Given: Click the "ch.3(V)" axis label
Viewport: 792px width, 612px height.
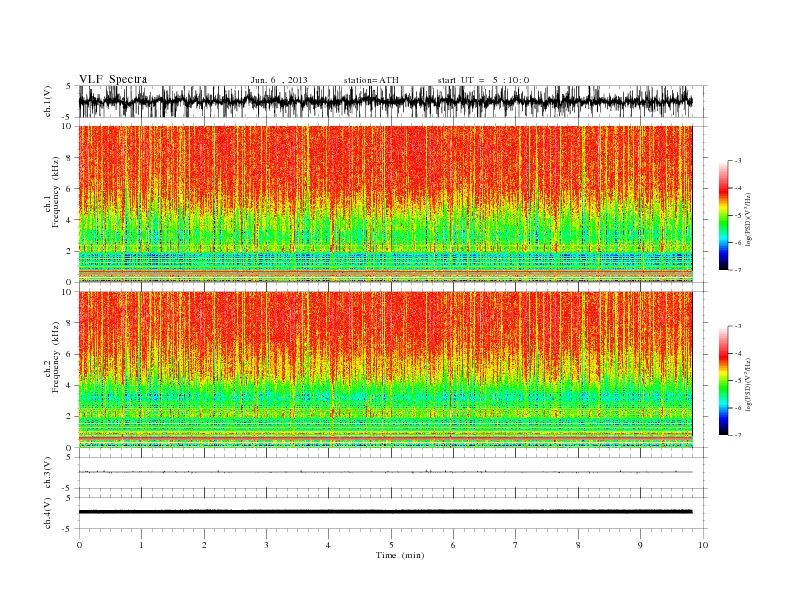Looking at the screenshot, I should pos(48,473).
